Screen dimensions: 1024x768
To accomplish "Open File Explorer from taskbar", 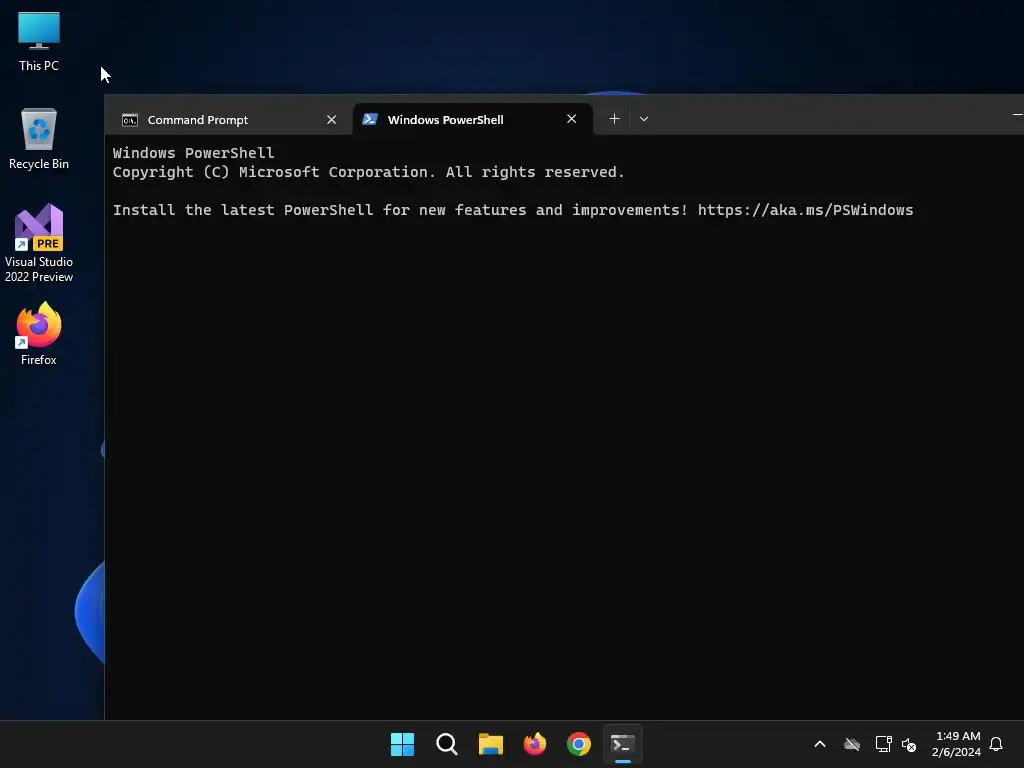I will [x=490, y=744].
